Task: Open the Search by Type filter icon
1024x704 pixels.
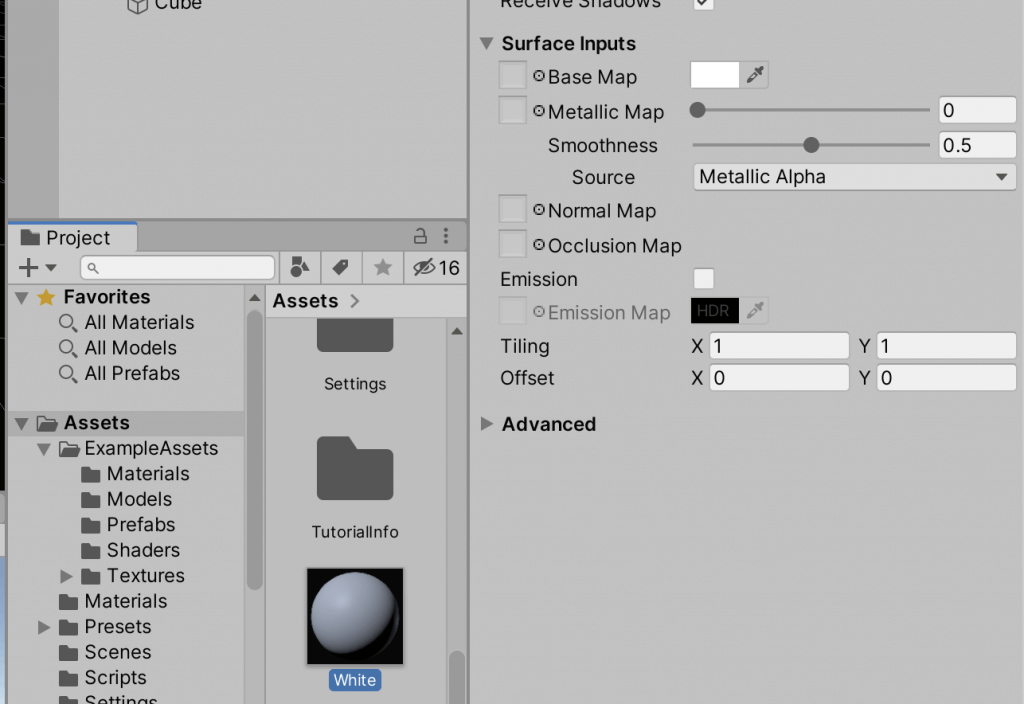Action: coord(300,267)
